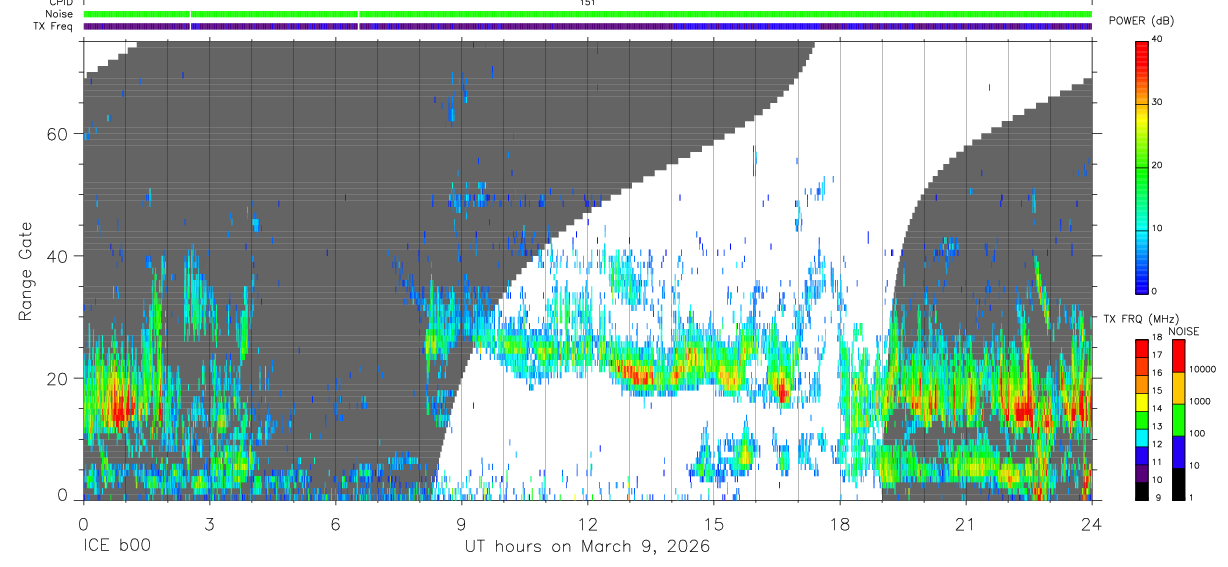Click the UT hours on March 9, 2026 title
Screen dimensions: 1228x567
pos(587,547)
